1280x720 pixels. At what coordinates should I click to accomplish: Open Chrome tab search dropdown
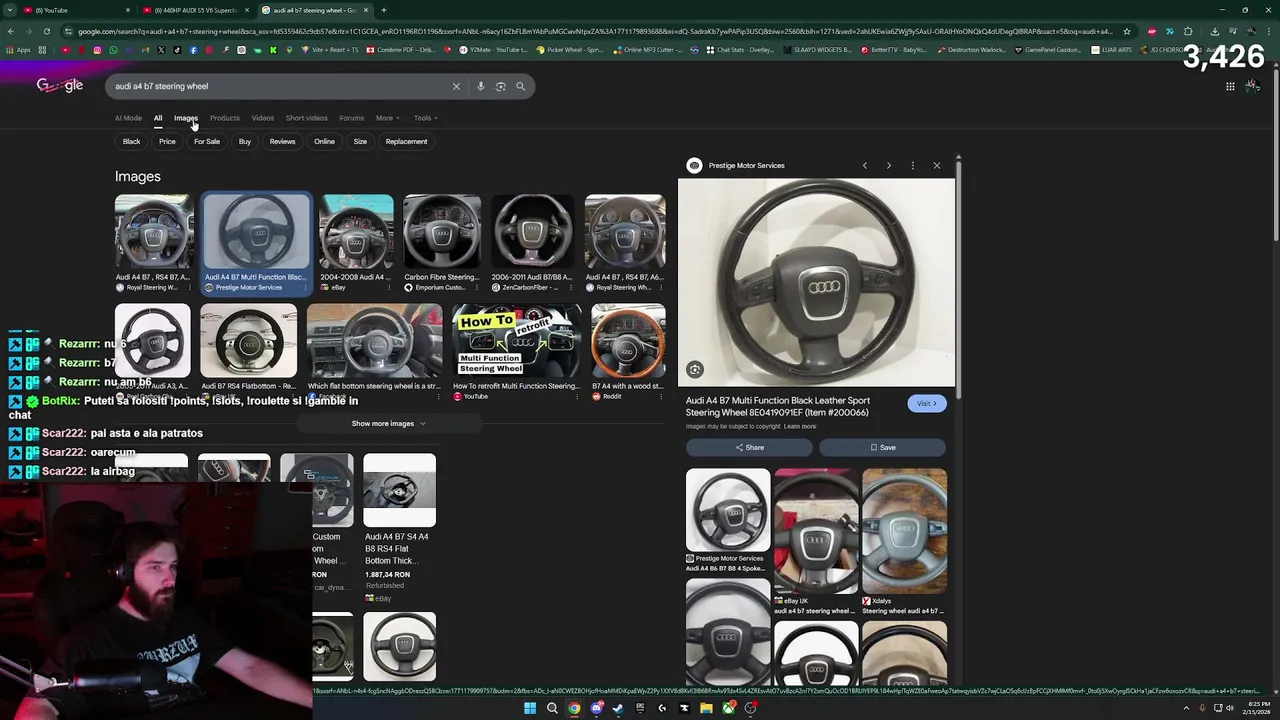10,10
